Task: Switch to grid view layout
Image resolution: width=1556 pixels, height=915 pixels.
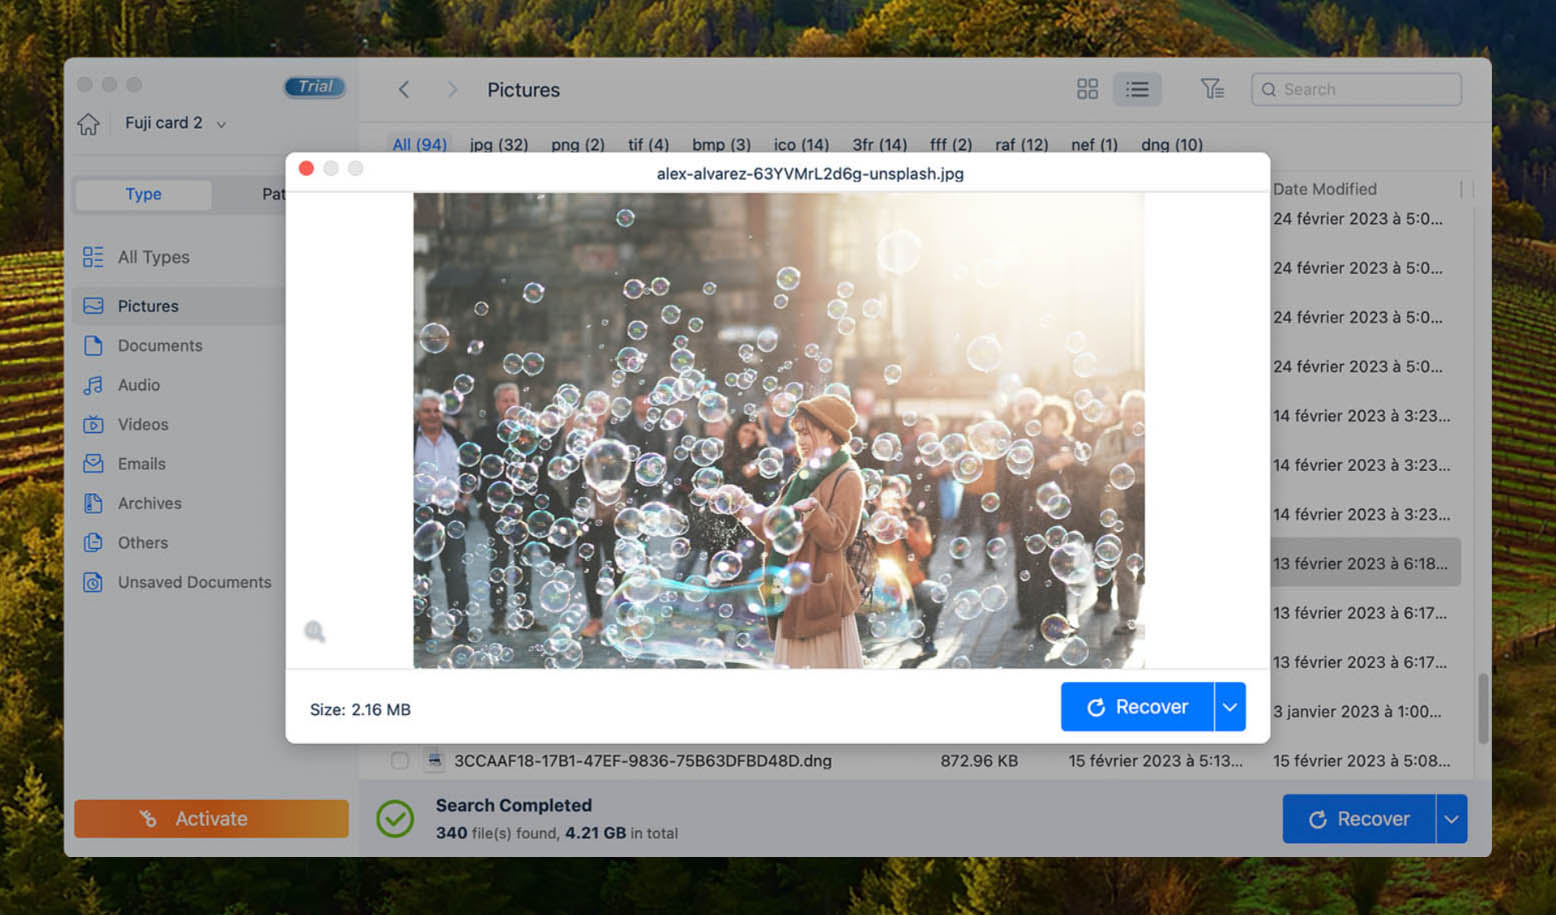Action: pyautogui.click(x=1087, y=90)
